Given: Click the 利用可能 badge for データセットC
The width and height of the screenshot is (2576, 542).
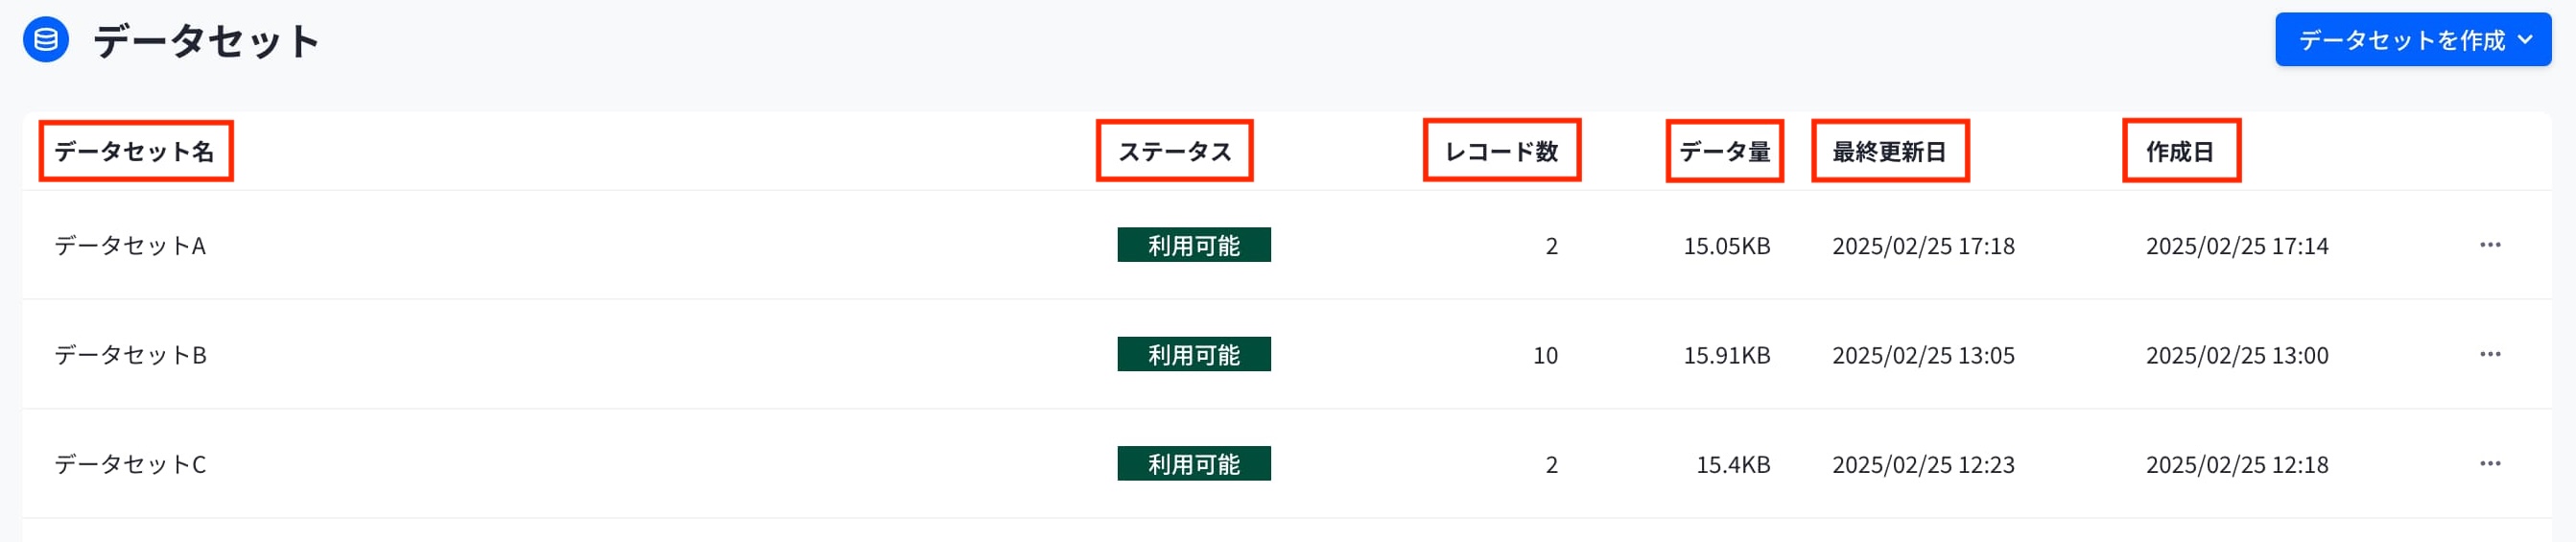Looking at the screenshot, I should click(1194, 463).
